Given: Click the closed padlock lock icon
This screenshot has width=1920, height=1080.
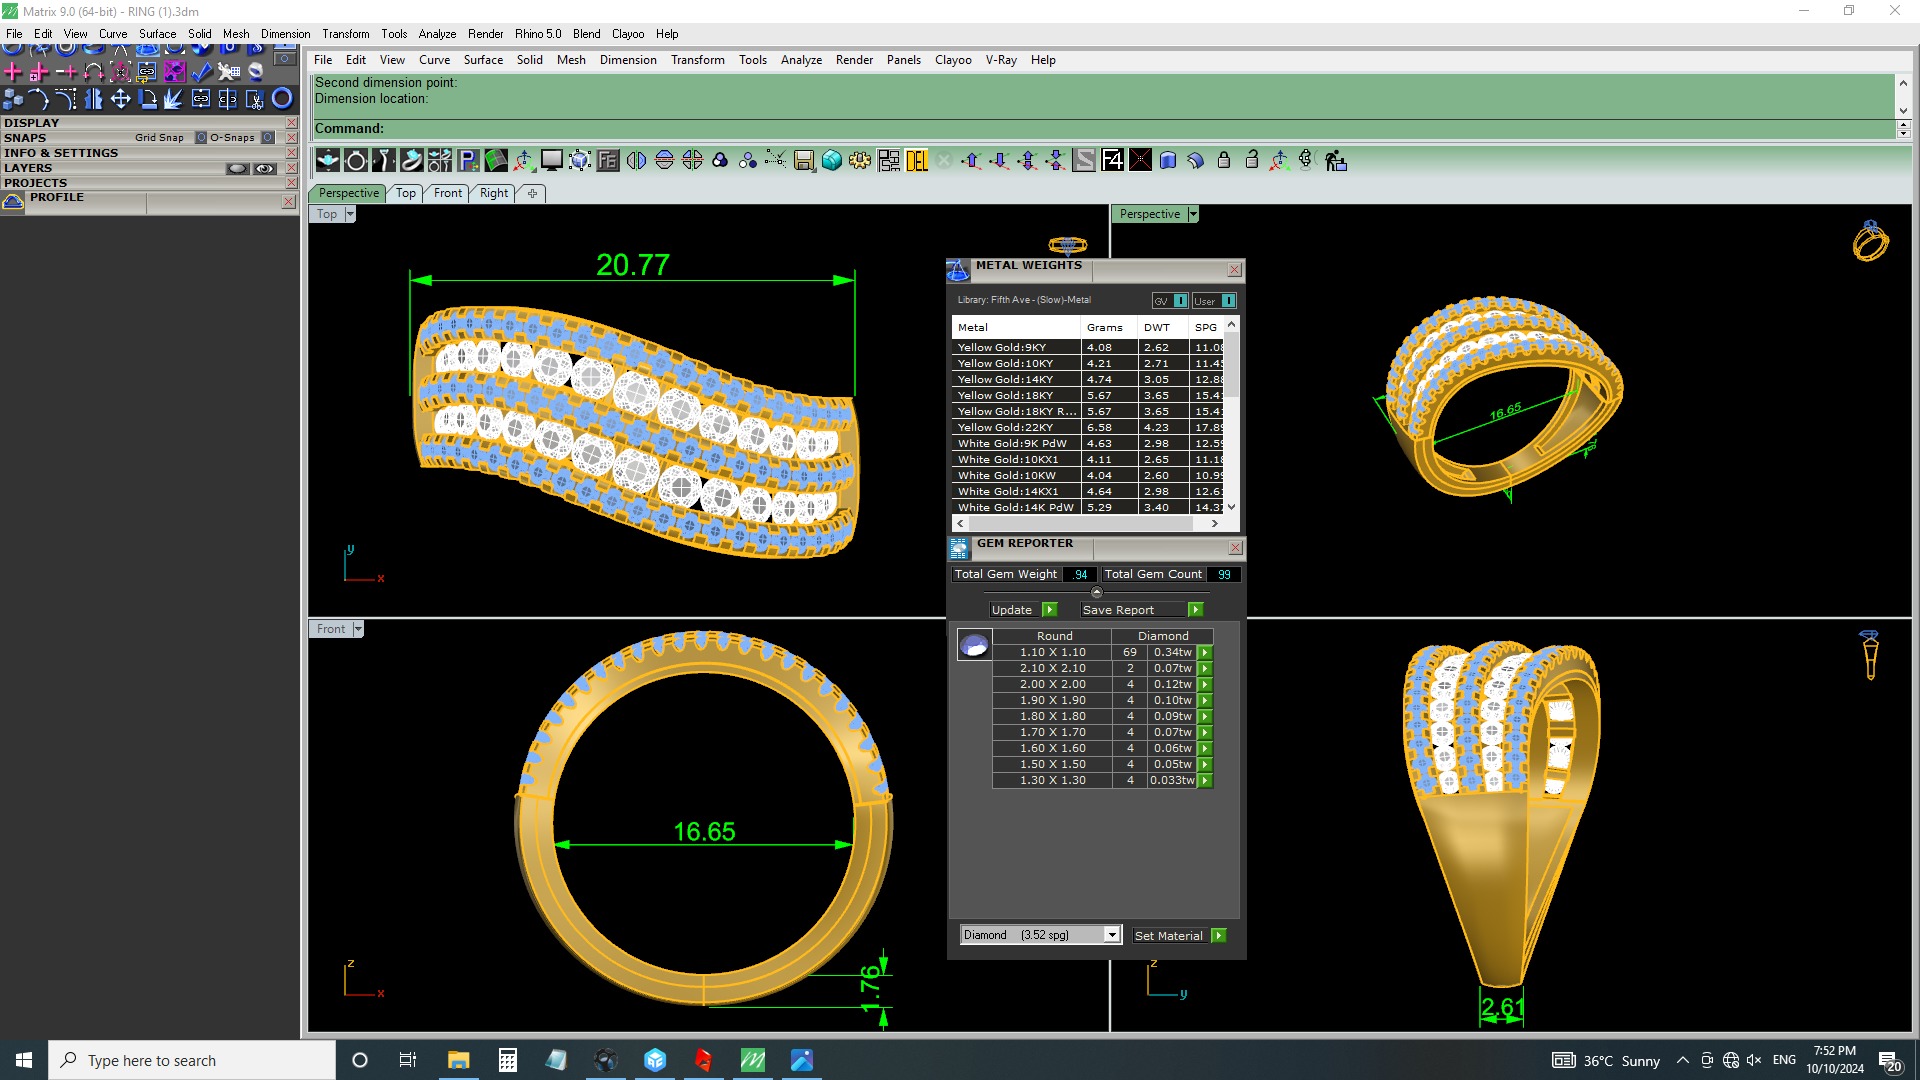Looking at the screenshot, I should tap(1224, 160).
